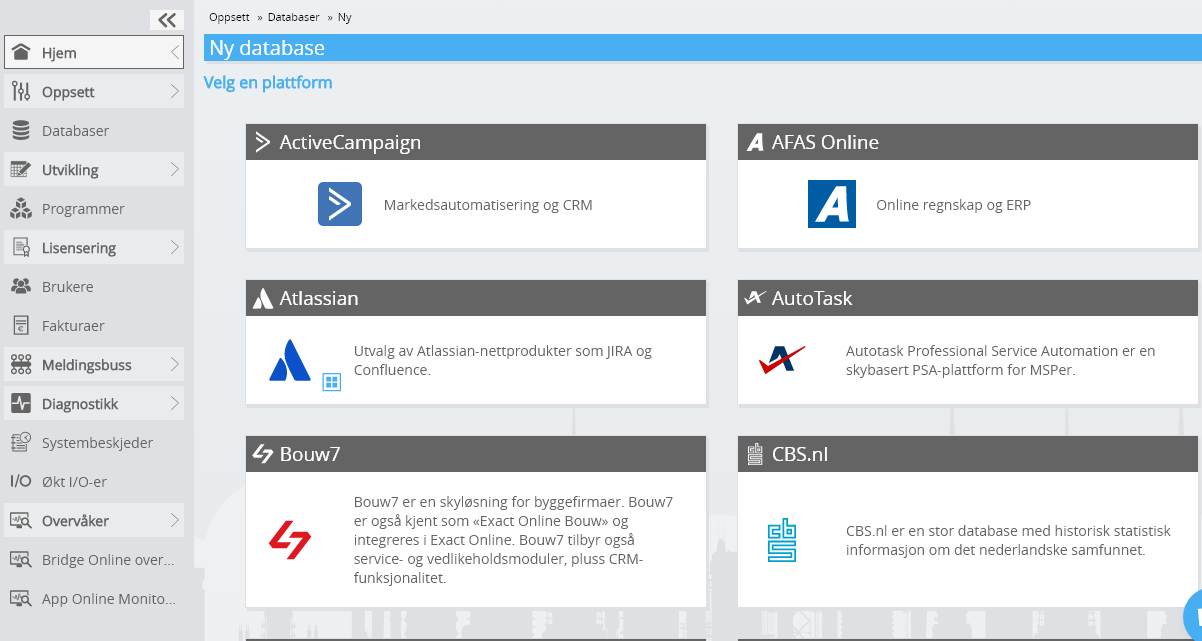Expand the Lisensering menu chevron
This screenshot has width=1202, height=641.
tap(174, 248)
